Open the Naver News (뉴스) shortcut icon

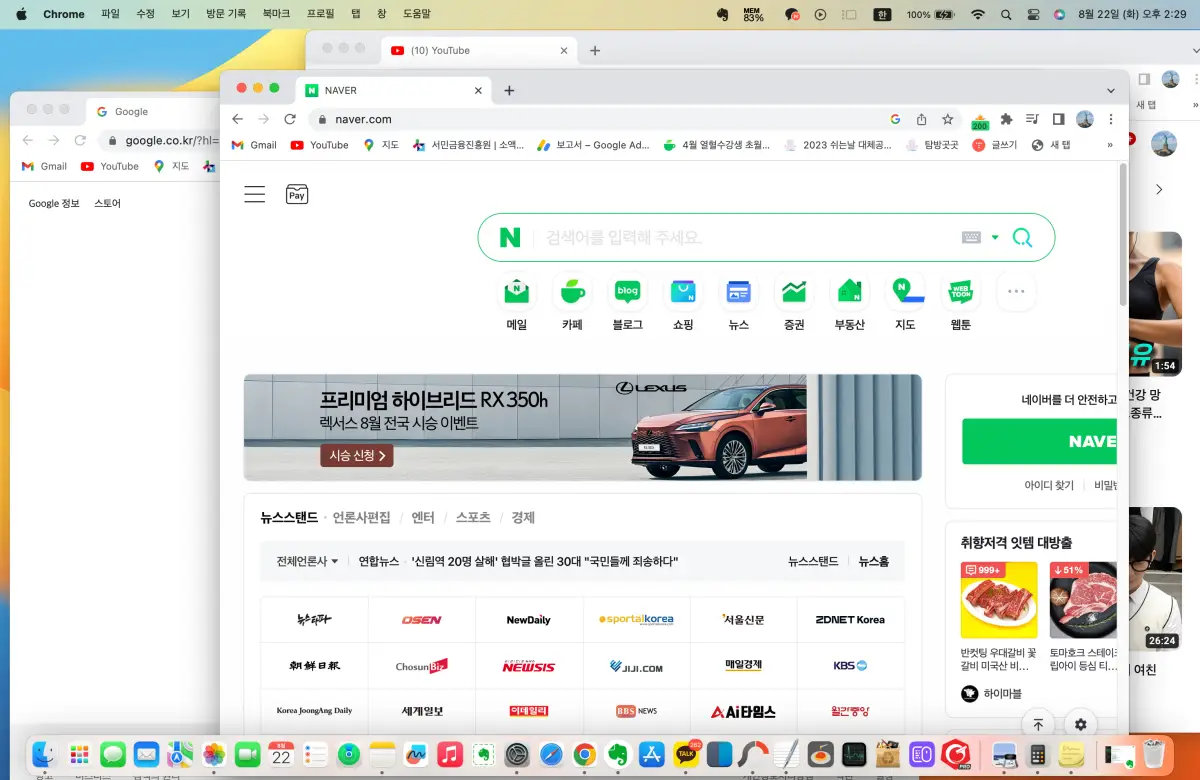click(739, 292)
